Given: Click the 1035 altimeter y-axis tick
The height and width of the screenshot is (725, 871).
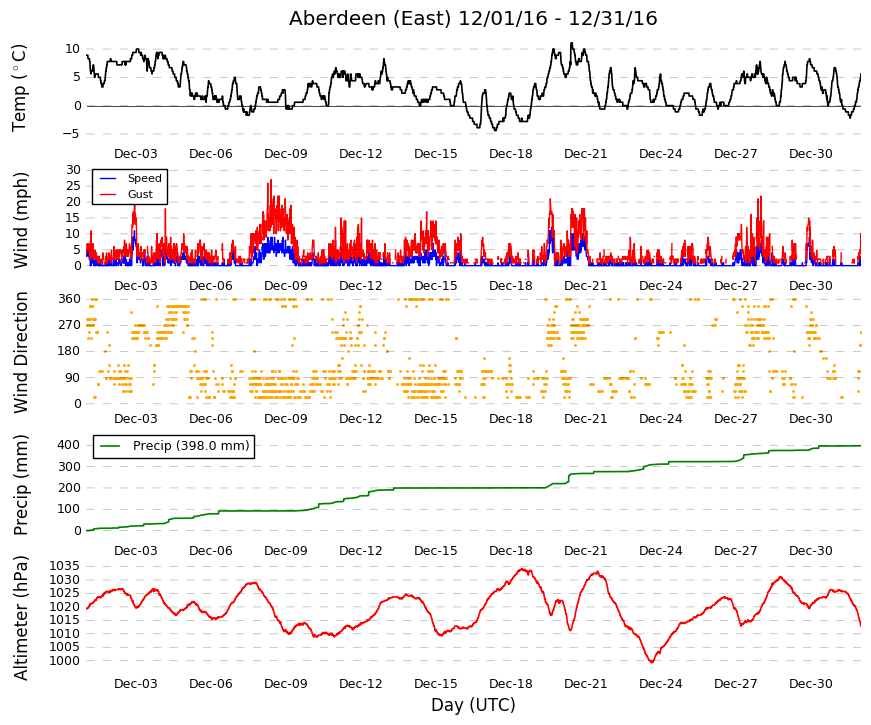Looking at the screenshot, I should point(64,566).
